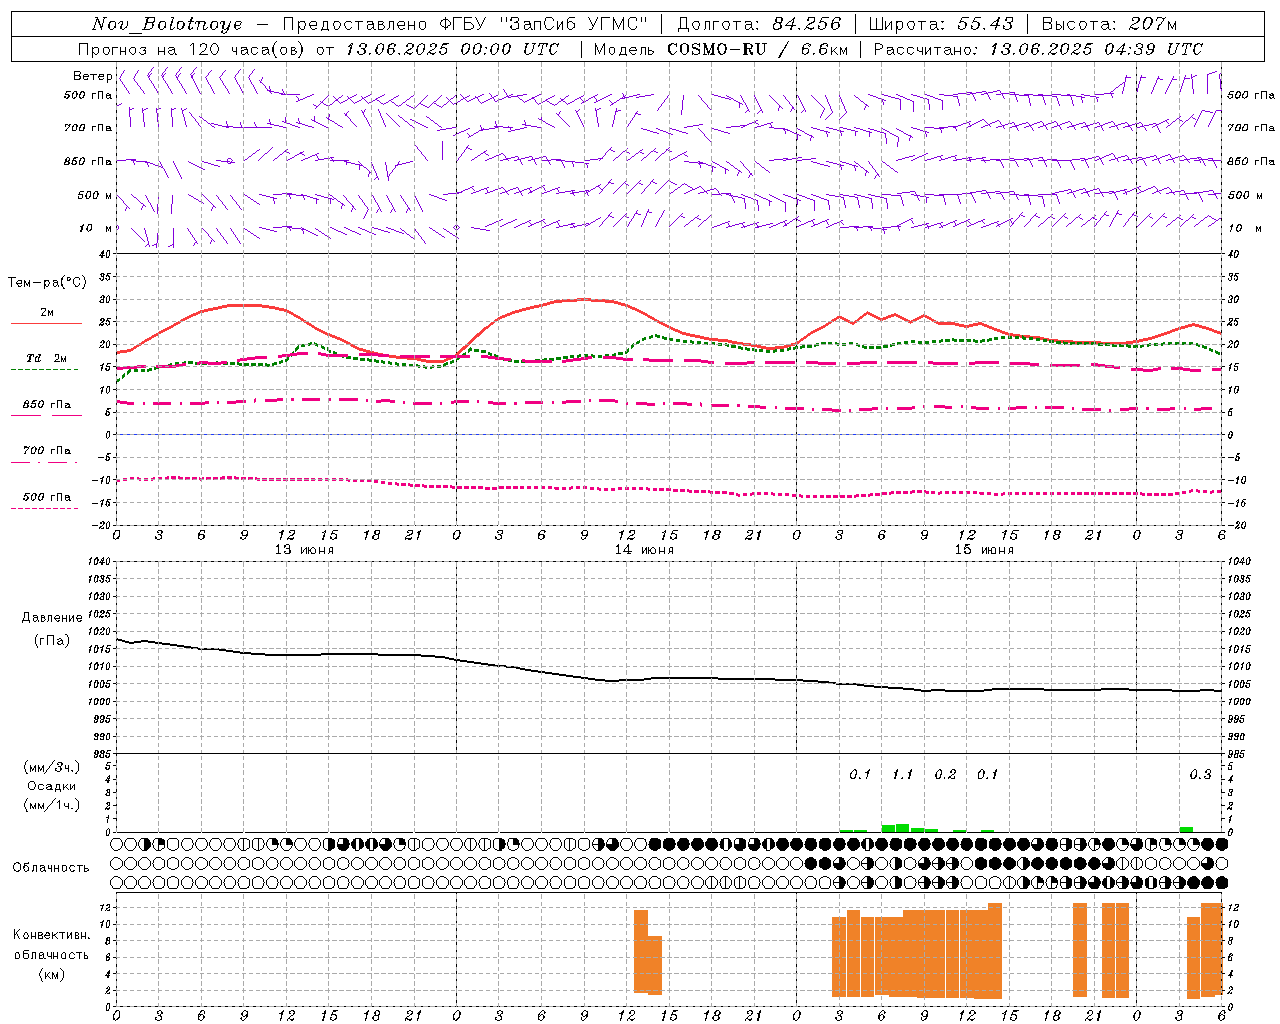Click the Долгота: 84.256 value
This screenshot has width=1280, height=1024.
pyautogui.click(x=760, y=24)
